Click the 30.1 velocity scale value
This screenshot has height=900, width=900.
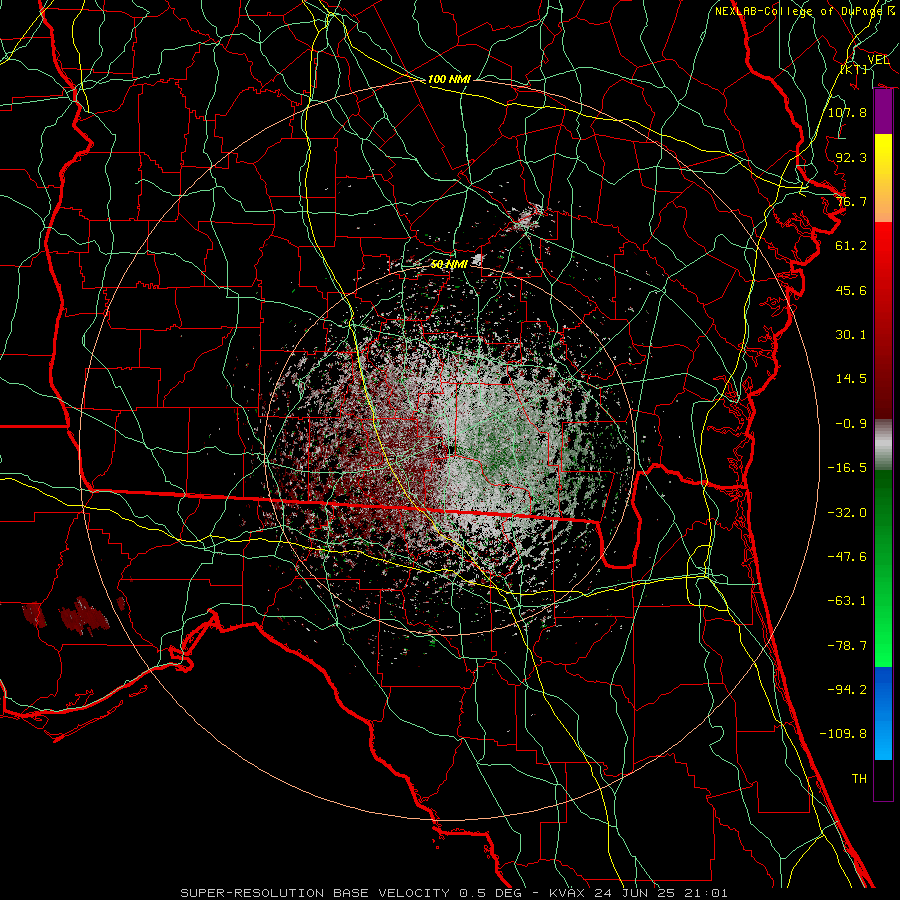[851, 335]
